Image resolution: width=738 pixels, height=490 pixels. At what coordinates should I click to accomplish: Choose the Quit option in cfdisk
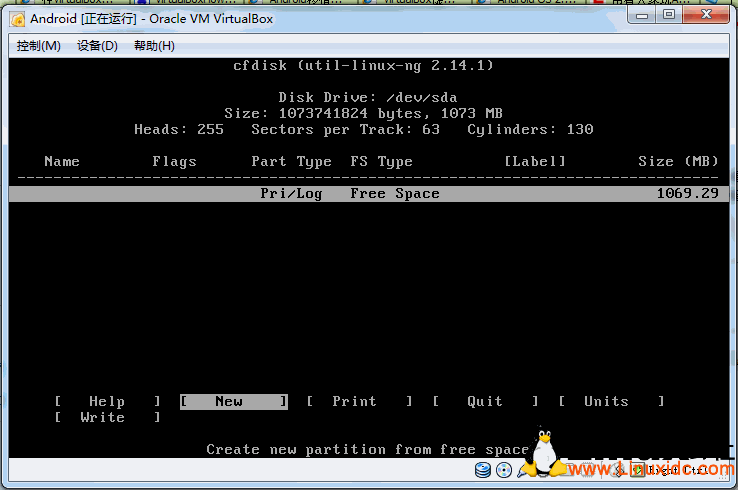point(485,401)
